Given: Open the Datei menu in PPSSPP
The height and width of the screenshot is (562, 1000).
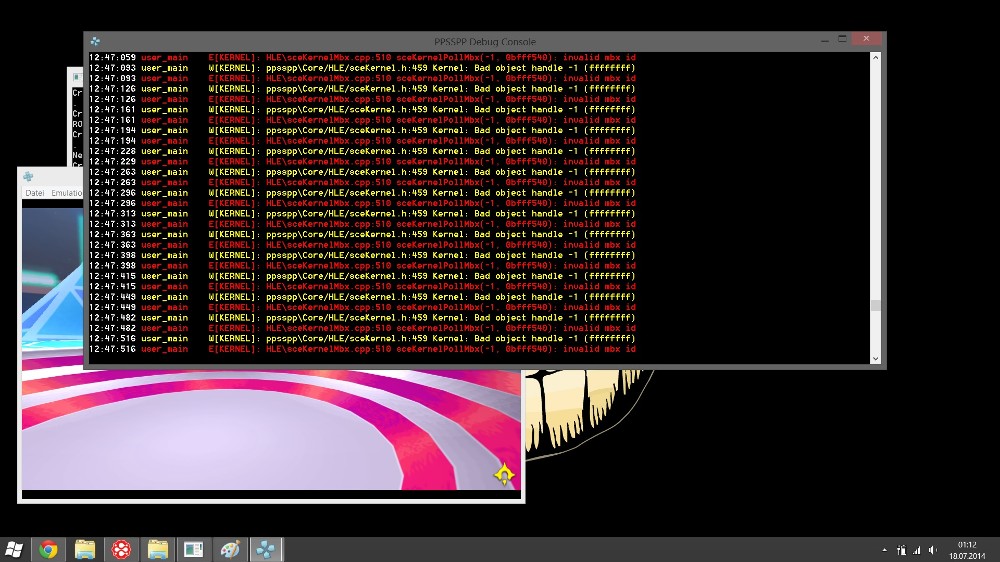Looking at the screenshot, I should [35, 193].
